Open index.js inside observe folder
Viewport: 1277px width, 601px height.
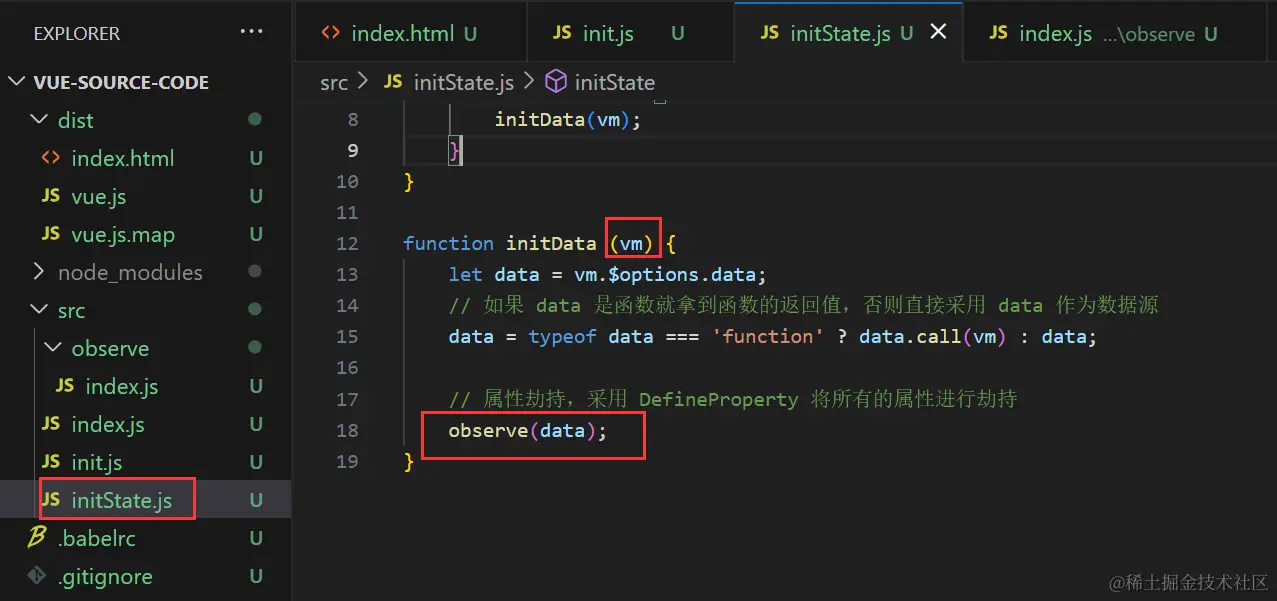pos(122,386)
